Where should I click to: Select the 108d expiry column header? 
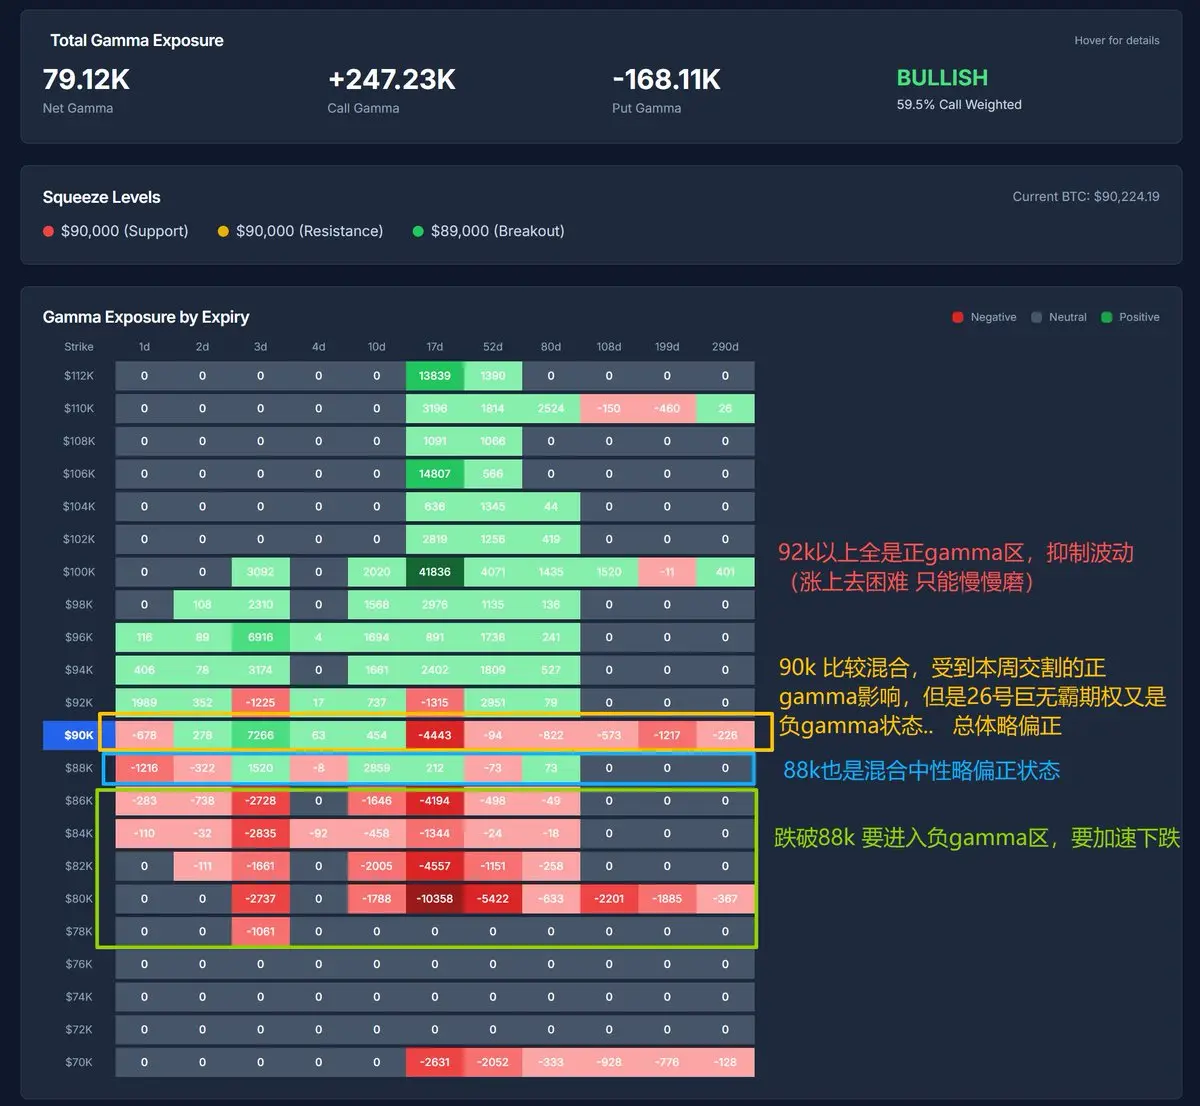[609, 347]
